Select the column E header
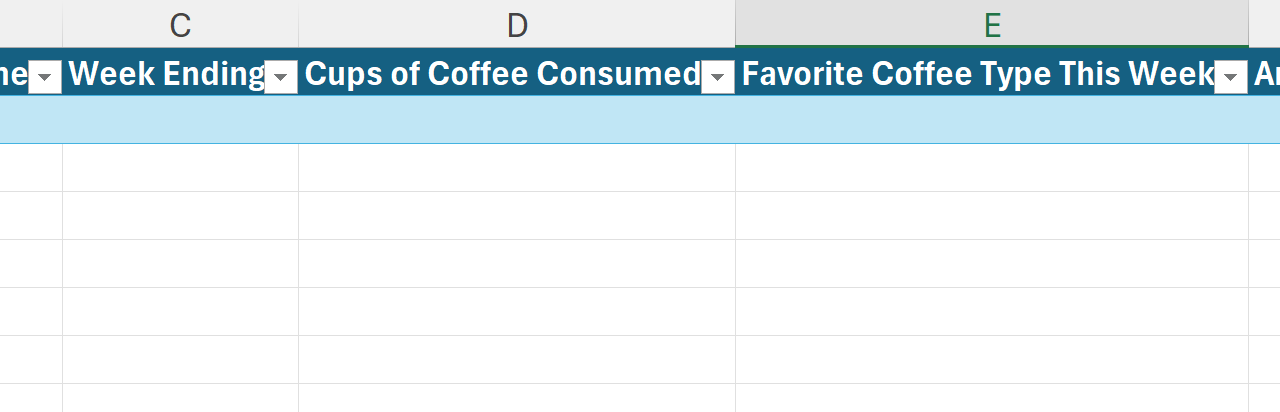Image resolution: width=1280 pixels, height=412 pixels. [x=992, y=25]
